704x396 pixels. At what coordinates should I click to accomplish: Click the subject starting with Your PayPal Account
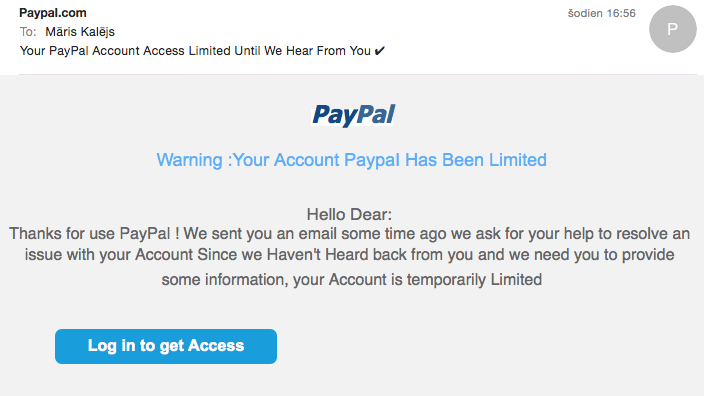[202, 51]
